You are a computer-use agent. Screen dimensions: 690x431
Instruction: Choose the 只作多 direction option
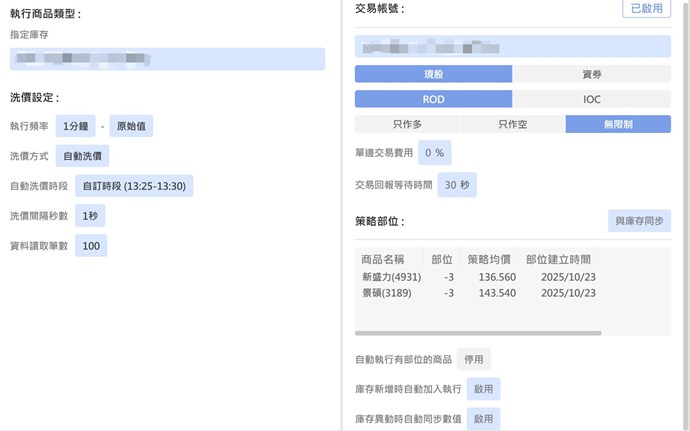(407, 124)
